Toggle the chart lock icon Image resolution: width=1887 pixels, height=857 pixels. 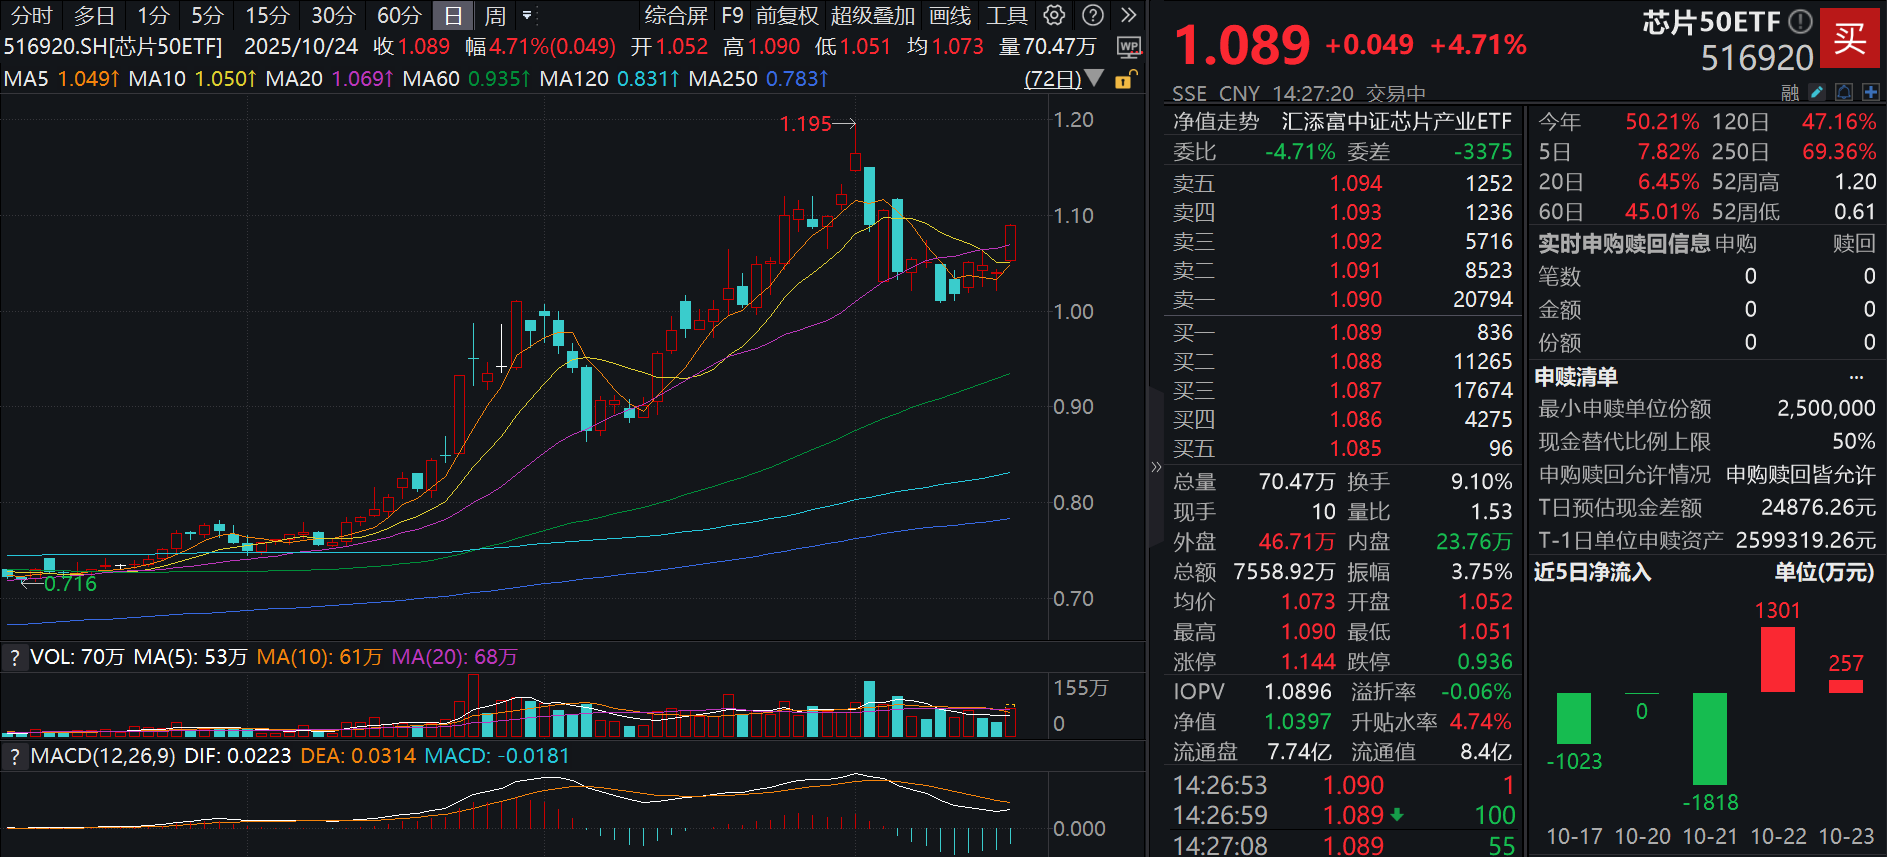[x=1124, y=80]
